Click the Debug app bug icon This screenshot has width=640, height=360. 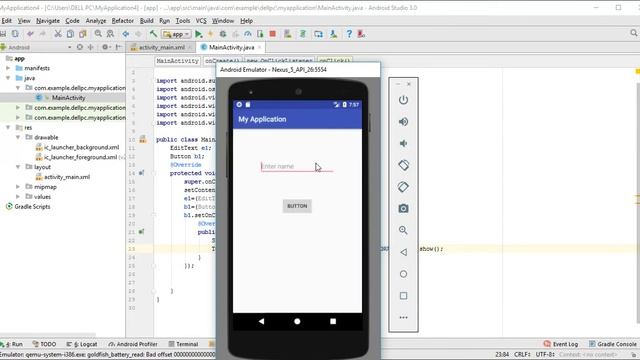[x=223, y=34]
